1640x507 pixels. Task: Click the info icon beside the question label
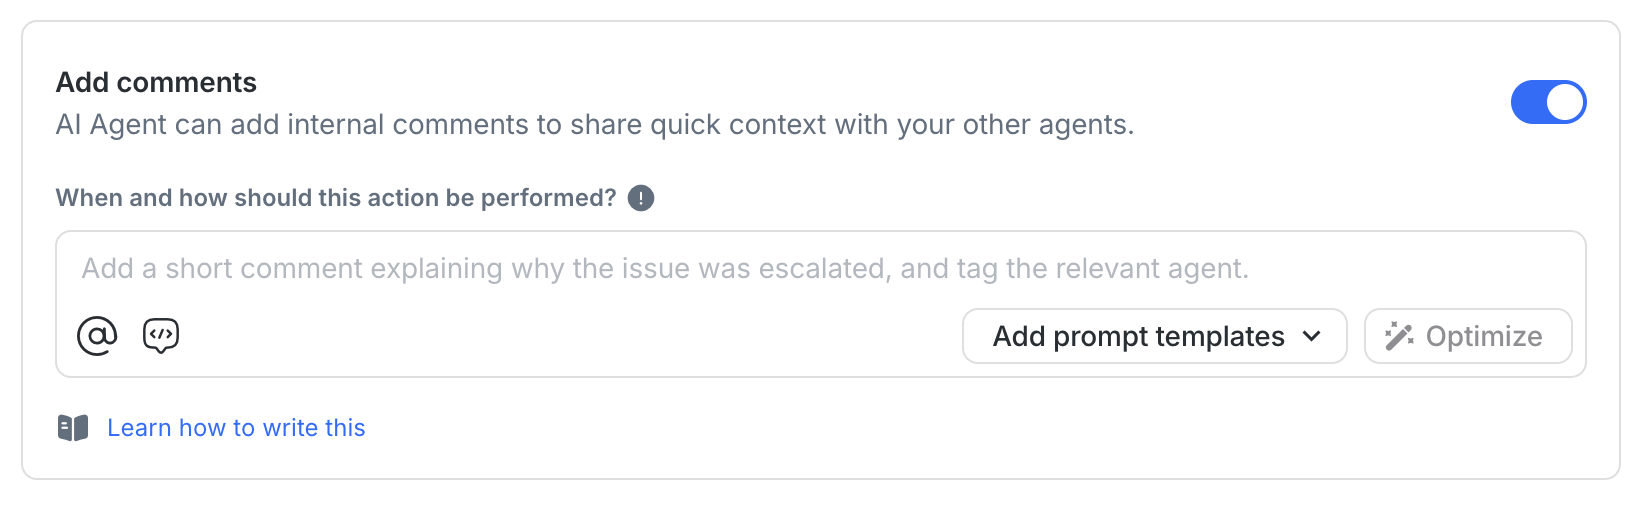(641, 198)
